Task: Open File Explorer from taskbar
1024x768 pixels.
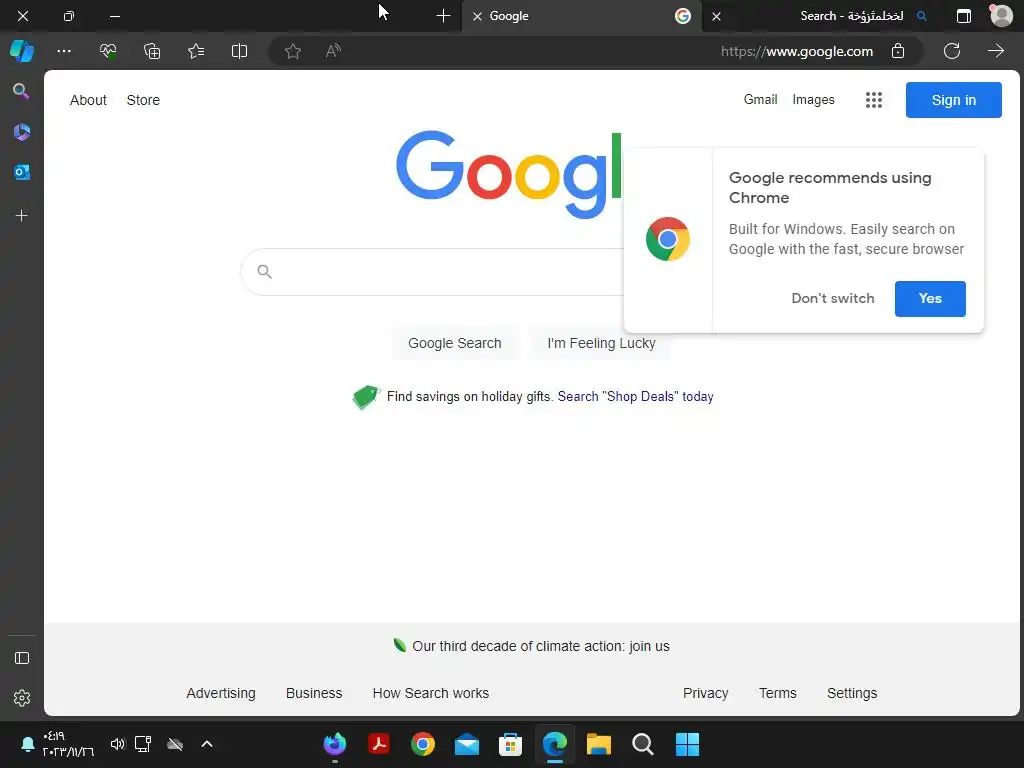Action: tap(599, 744)
